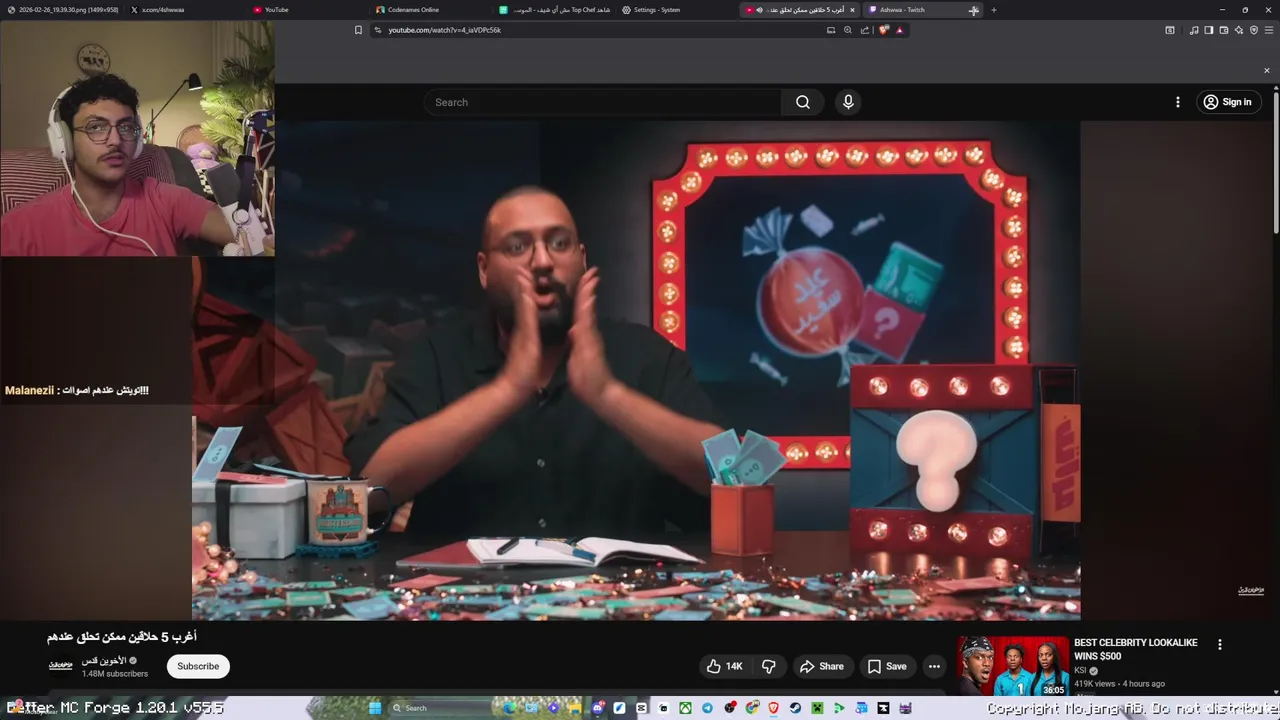
Task: Open File Explorer folder taskbar icon
Action: point(575,708)
